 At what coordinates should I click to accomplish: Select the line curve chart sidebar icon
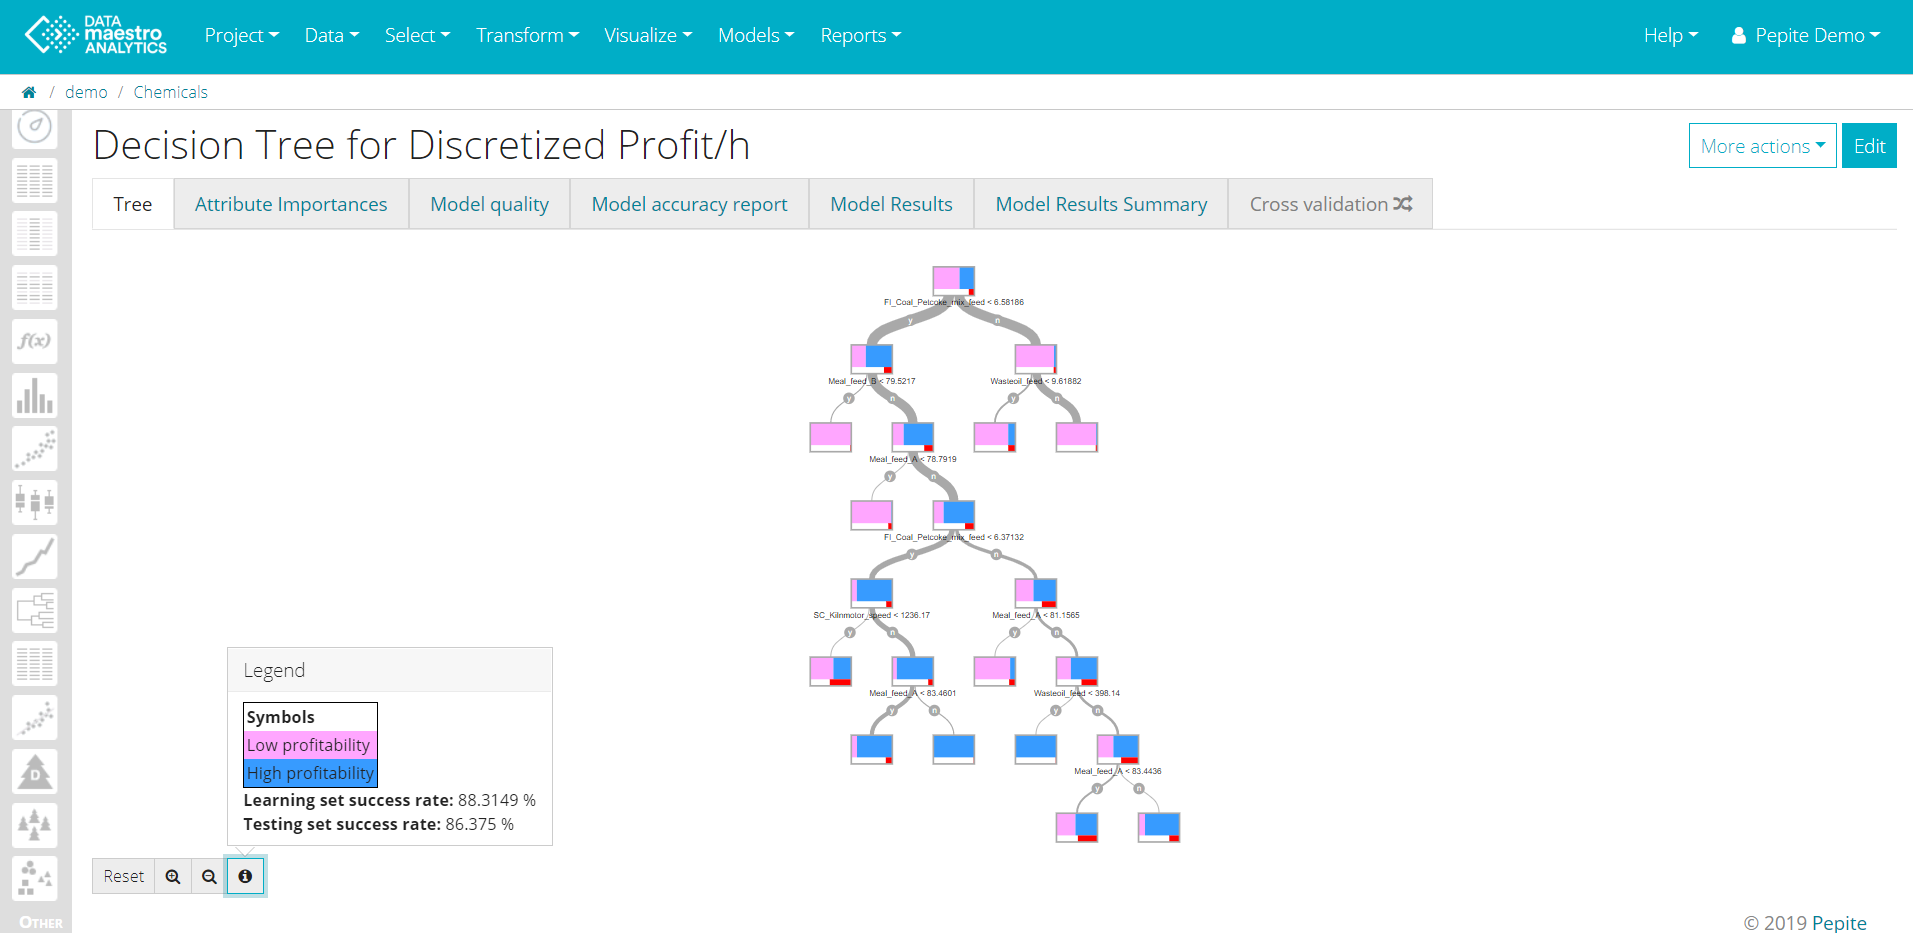(x=35, y=556)
